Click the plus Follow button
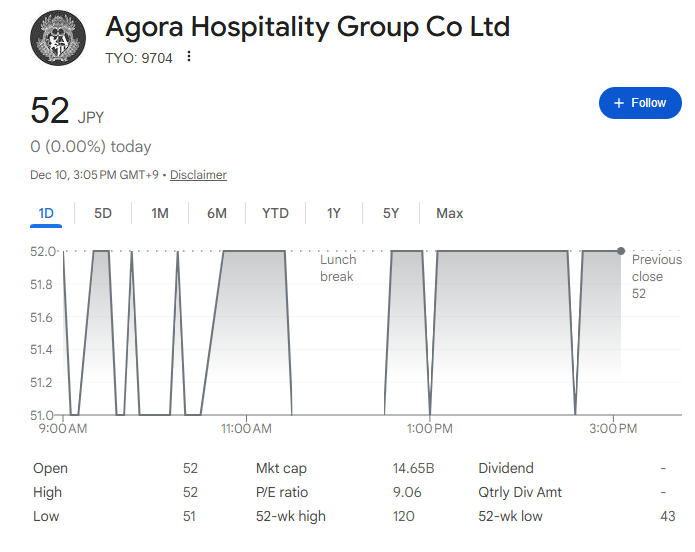 (639, 103)
